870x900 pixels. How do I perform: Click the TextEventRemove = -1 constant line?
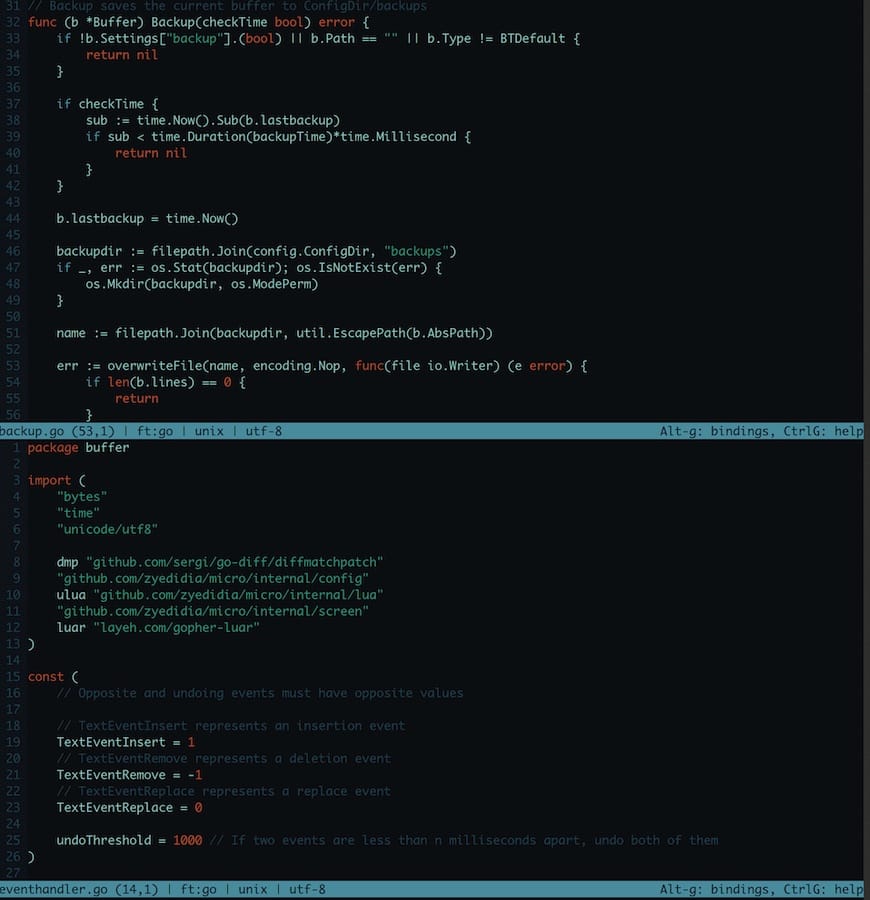click(x=126, y=774)
